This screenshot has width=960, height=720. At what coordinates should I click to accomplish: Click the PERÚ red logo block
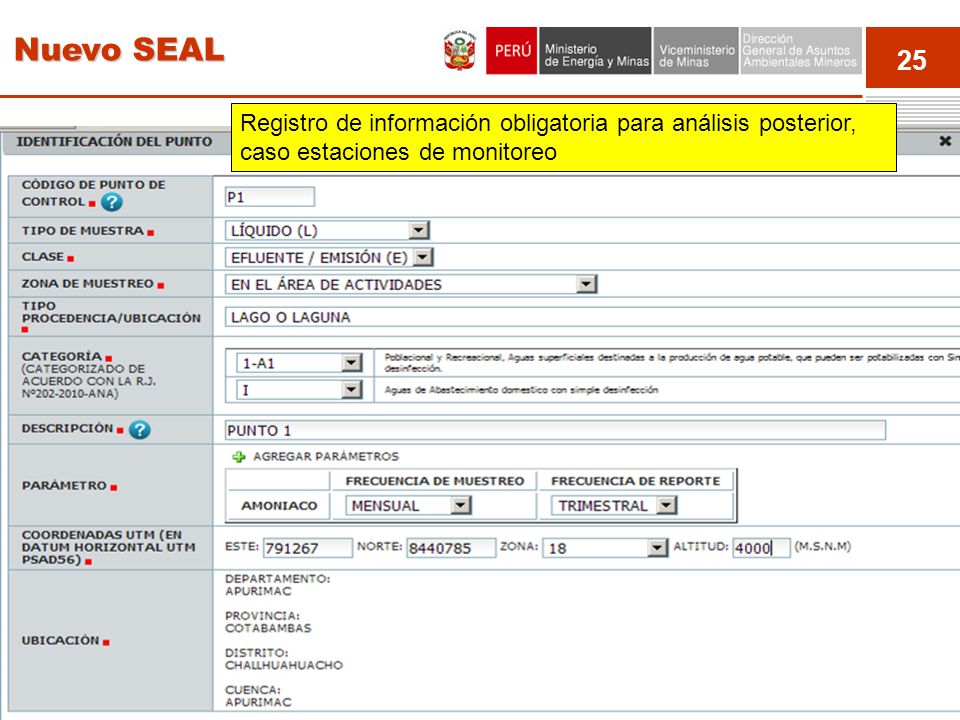coord(512,51)
